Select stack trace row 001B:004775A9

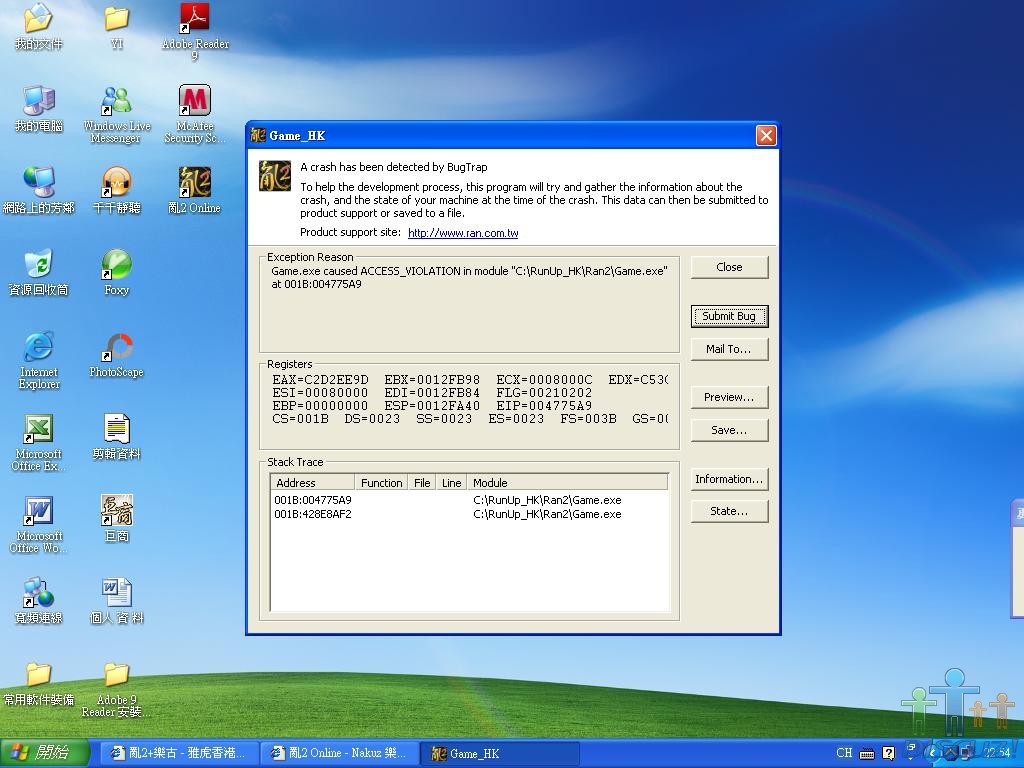pos(469,500)
